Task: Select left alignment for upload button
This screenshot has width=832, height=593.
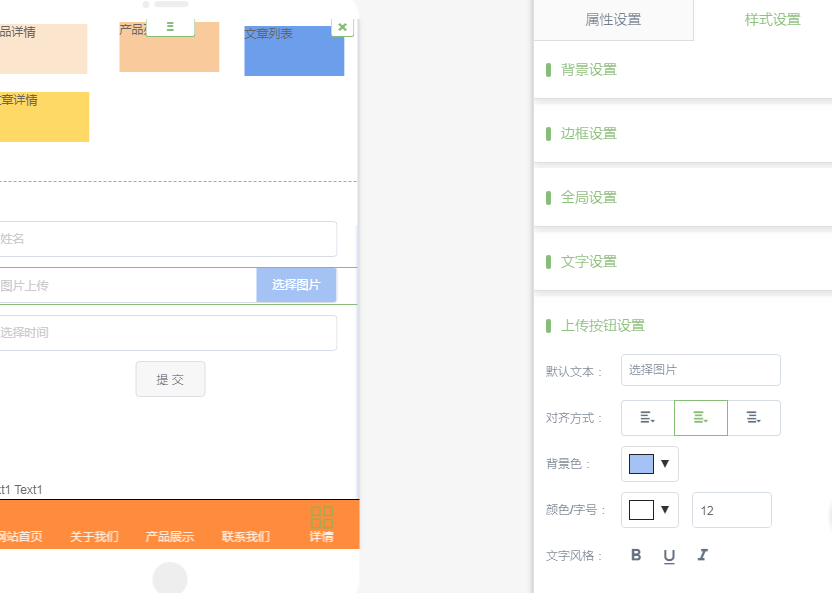Action: (647, 418)
